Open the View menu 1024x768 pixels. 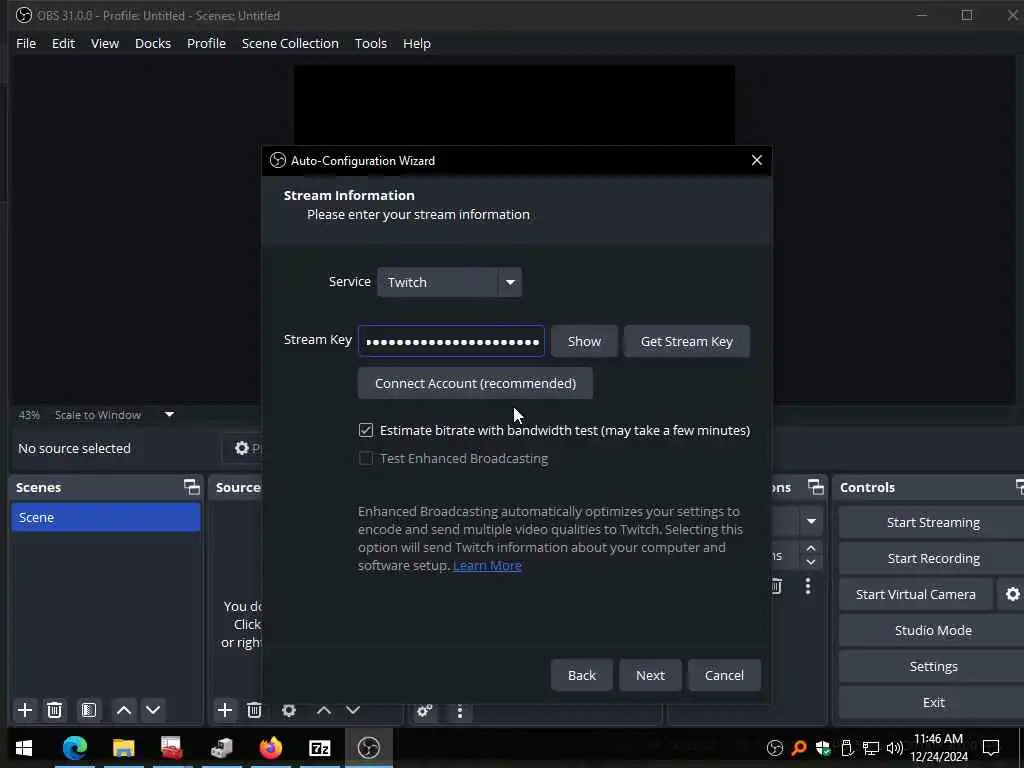pyautogui.click(x=104, y=43)
